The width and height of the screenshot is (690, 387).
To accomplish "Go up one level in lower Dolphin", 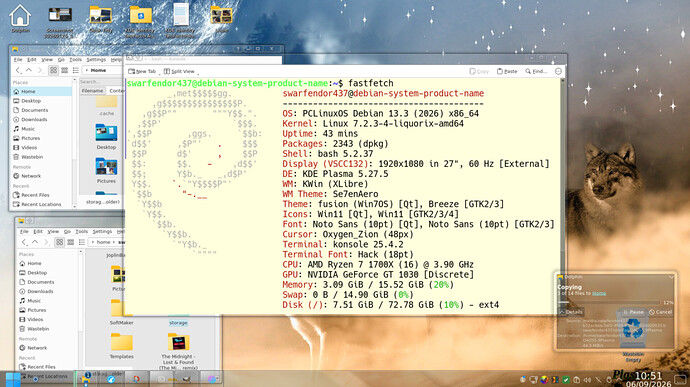I will click(x=35, y=242).
